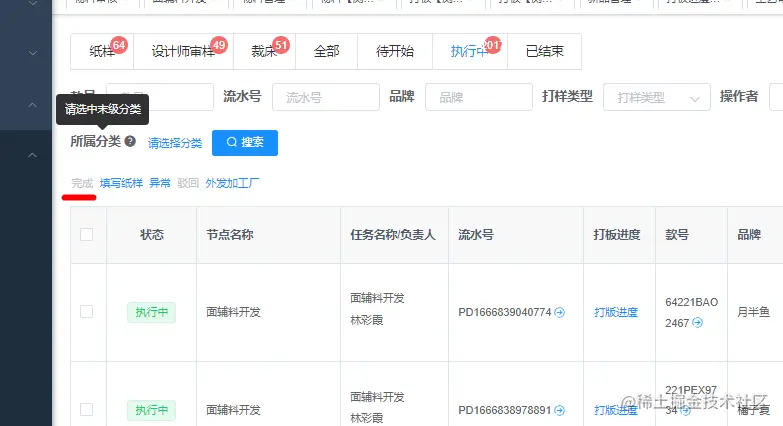Click the 填写纸样 action link

coord(121,183)
